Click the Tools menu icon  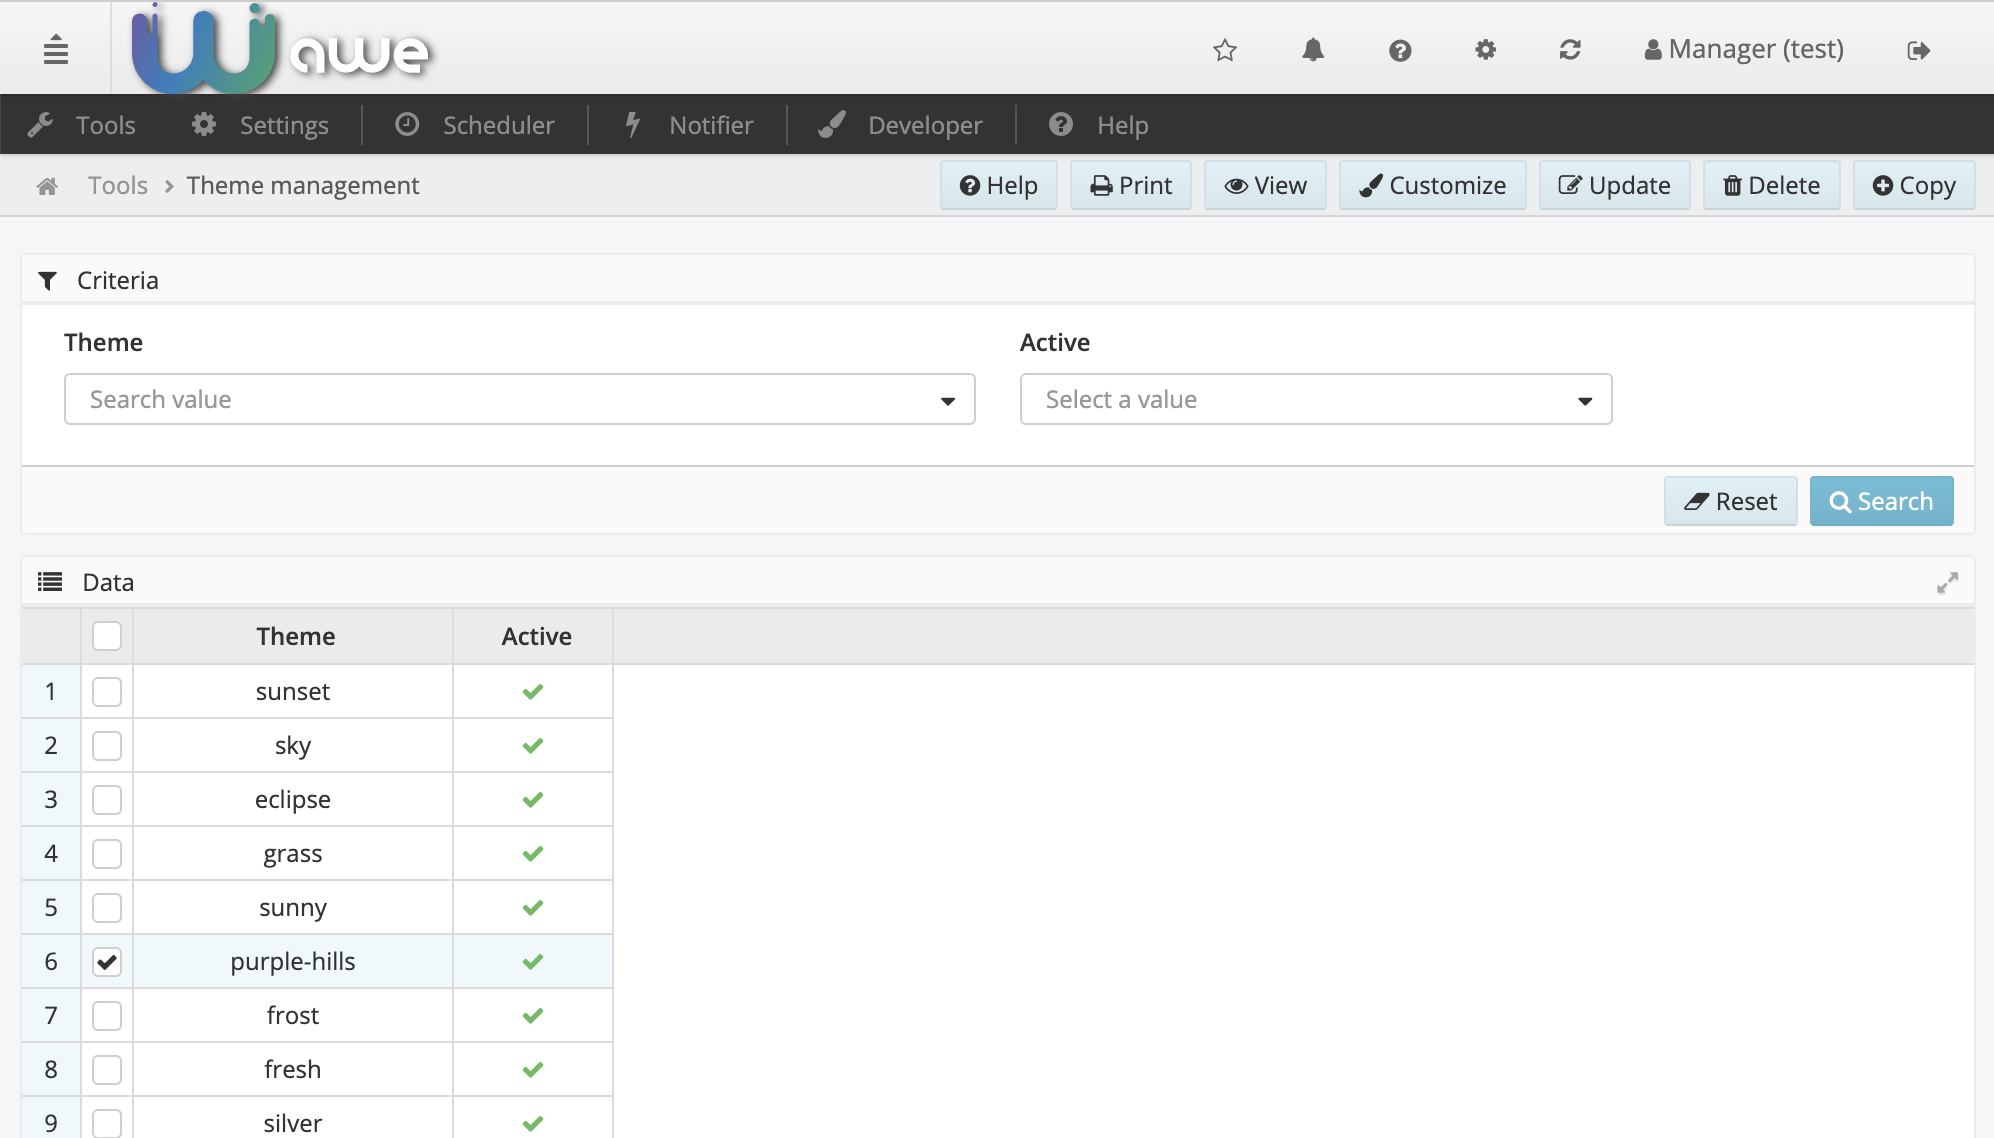point(42,125)
